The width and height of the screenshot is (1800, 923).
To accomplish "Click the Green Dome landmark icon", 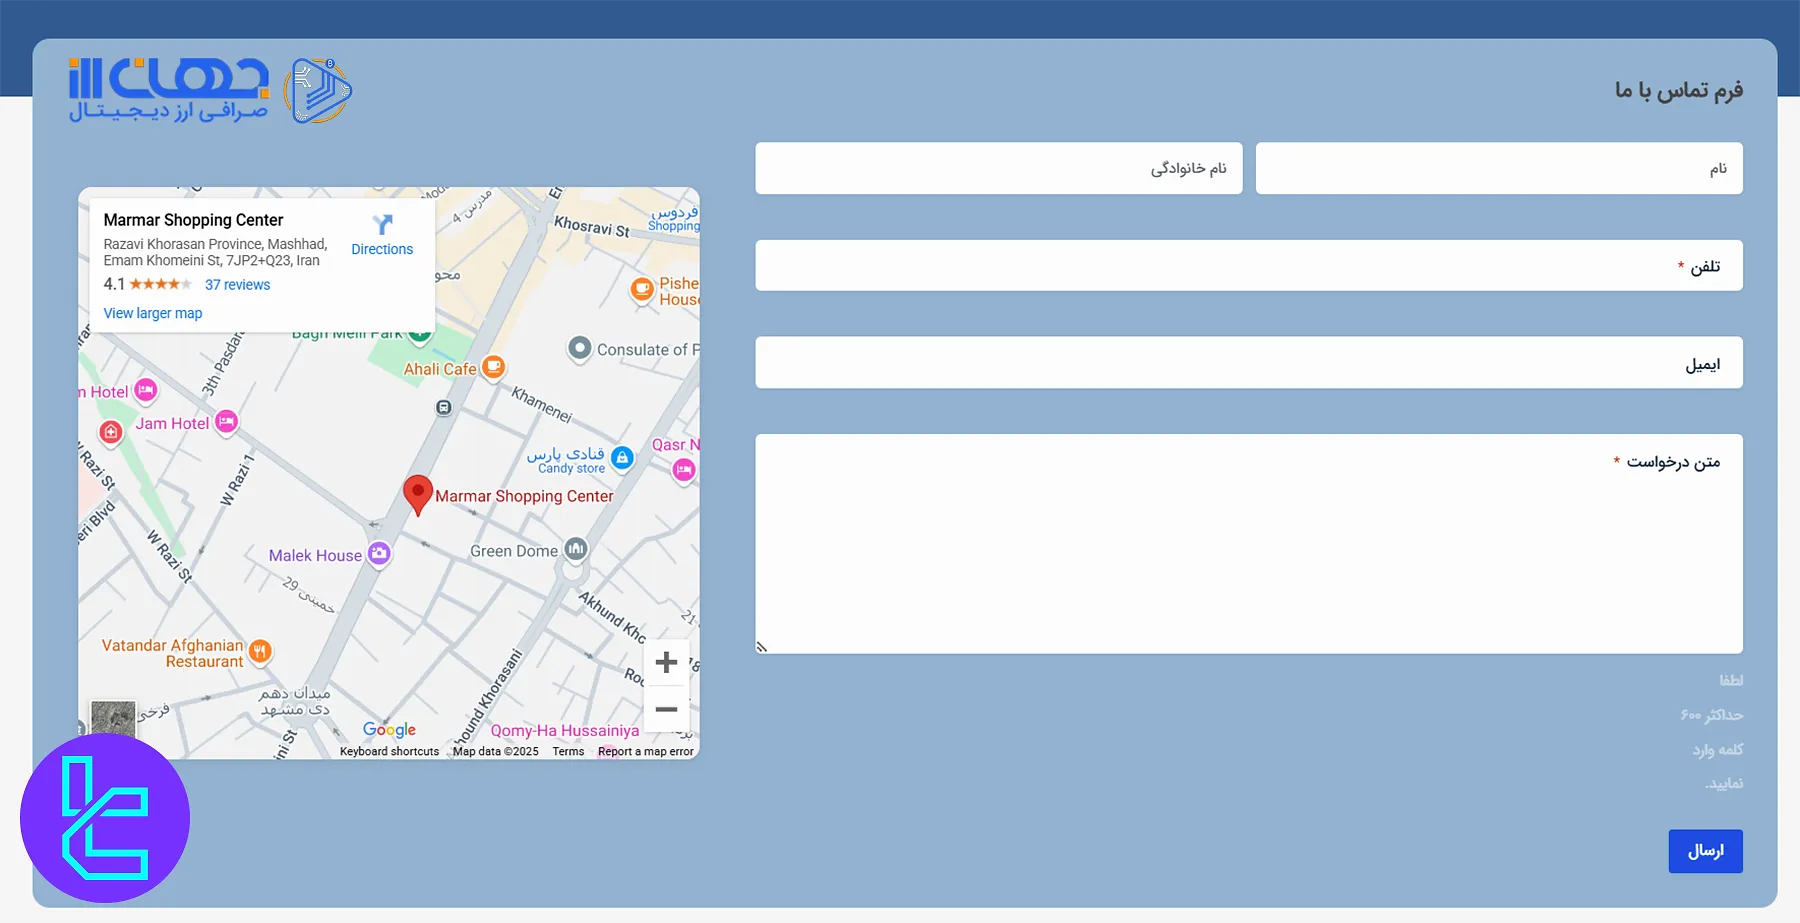I will [575, 549].
